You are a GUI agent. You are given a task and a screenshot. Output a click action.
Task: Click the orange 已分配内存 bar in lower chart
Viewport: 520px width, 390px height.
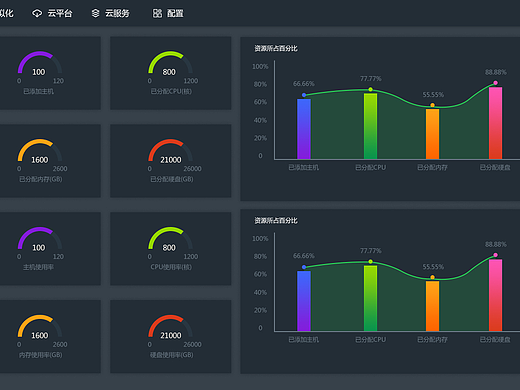pos(432,306)
